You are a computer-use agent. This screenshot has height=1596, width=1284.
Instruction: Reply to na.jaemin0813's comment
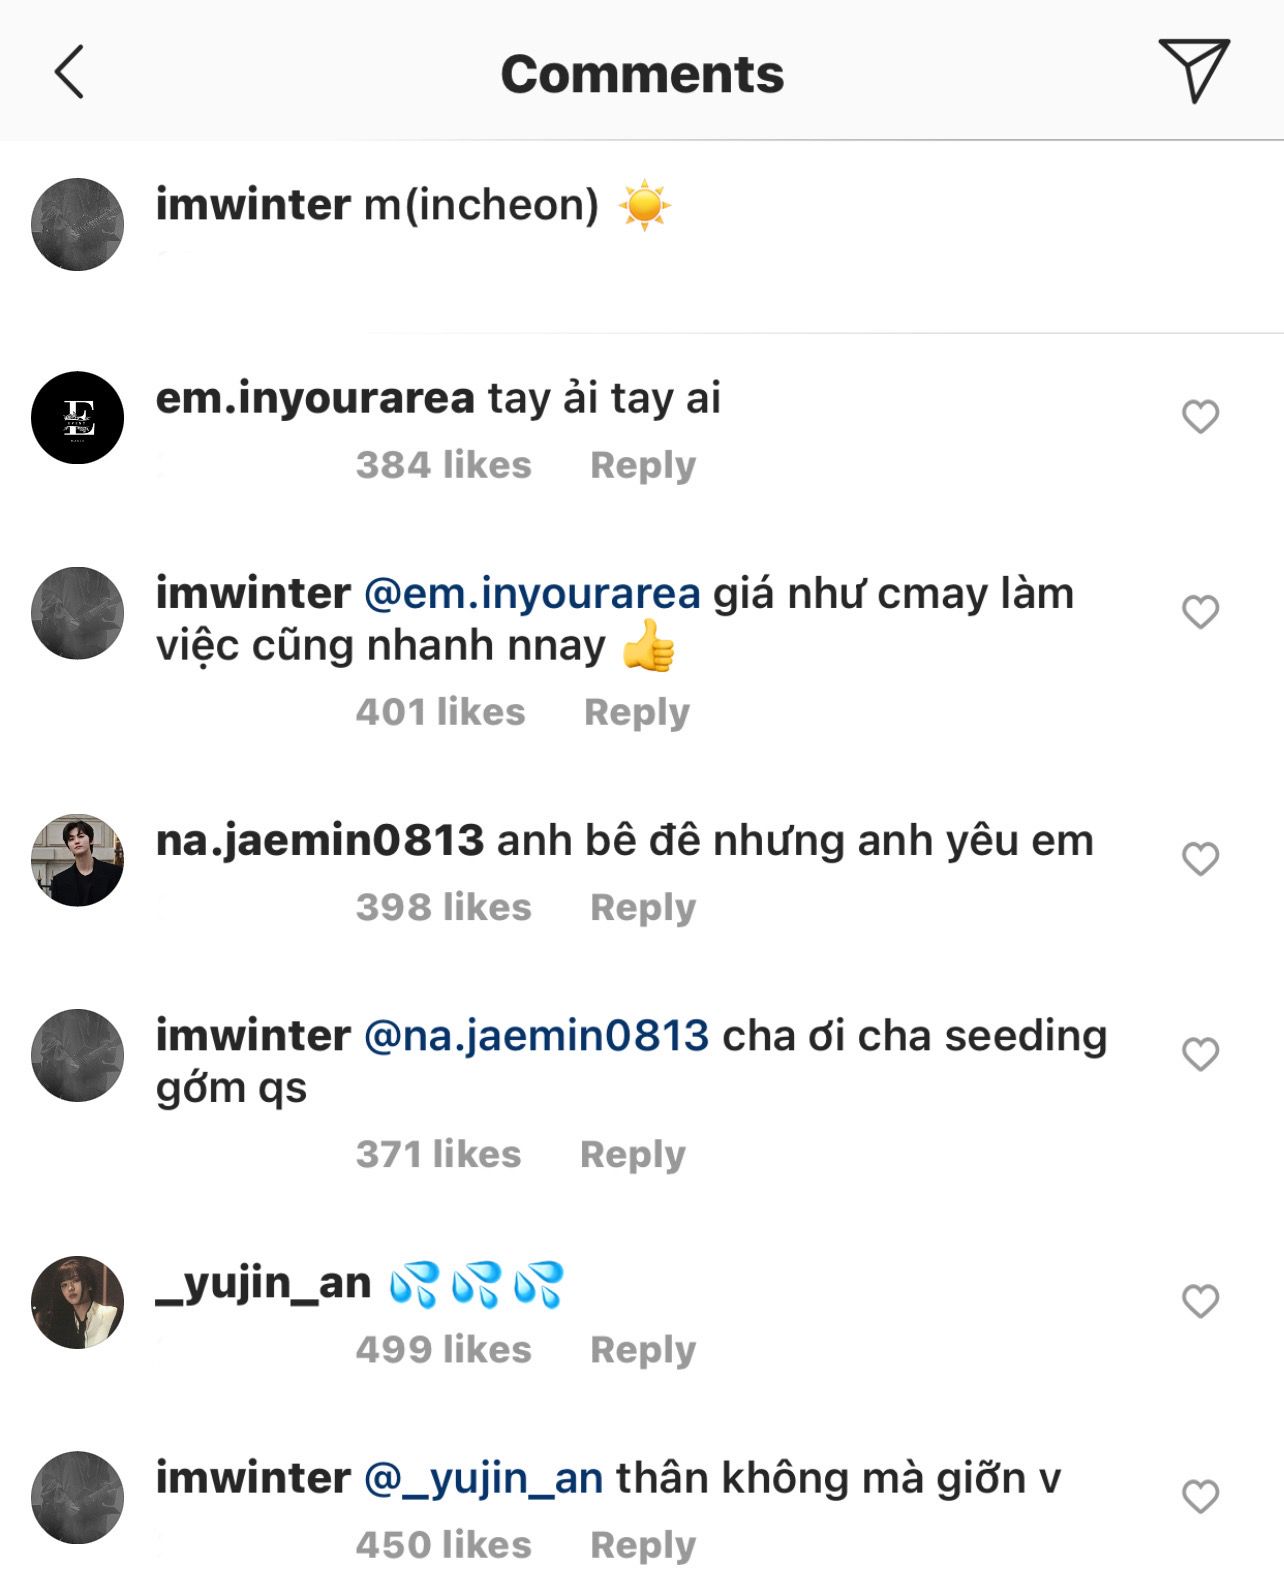(x=642, y=907)
